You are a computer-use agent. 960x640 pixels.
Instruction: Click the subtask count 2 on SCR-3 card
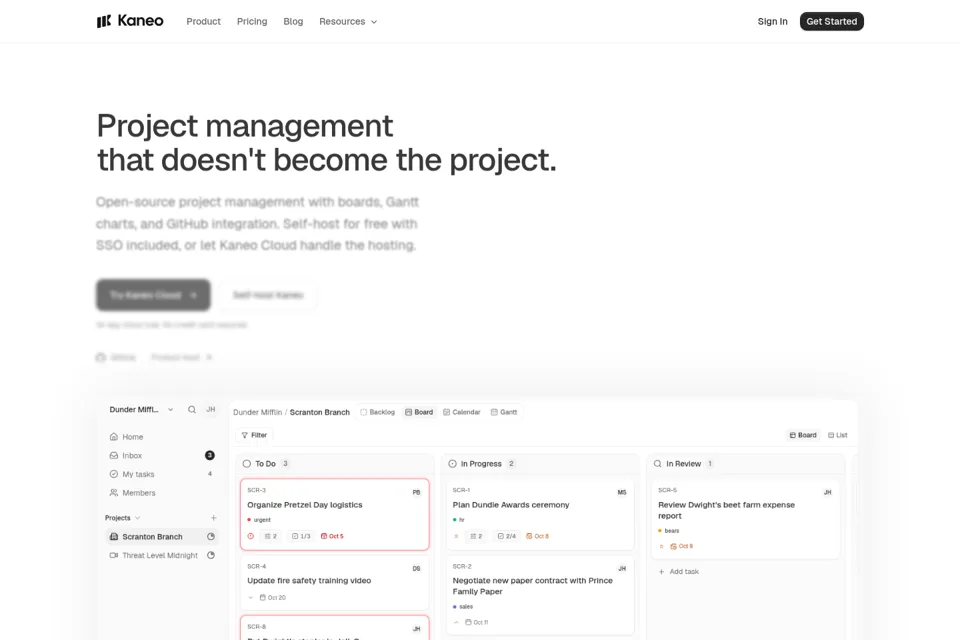pos(271,536)
